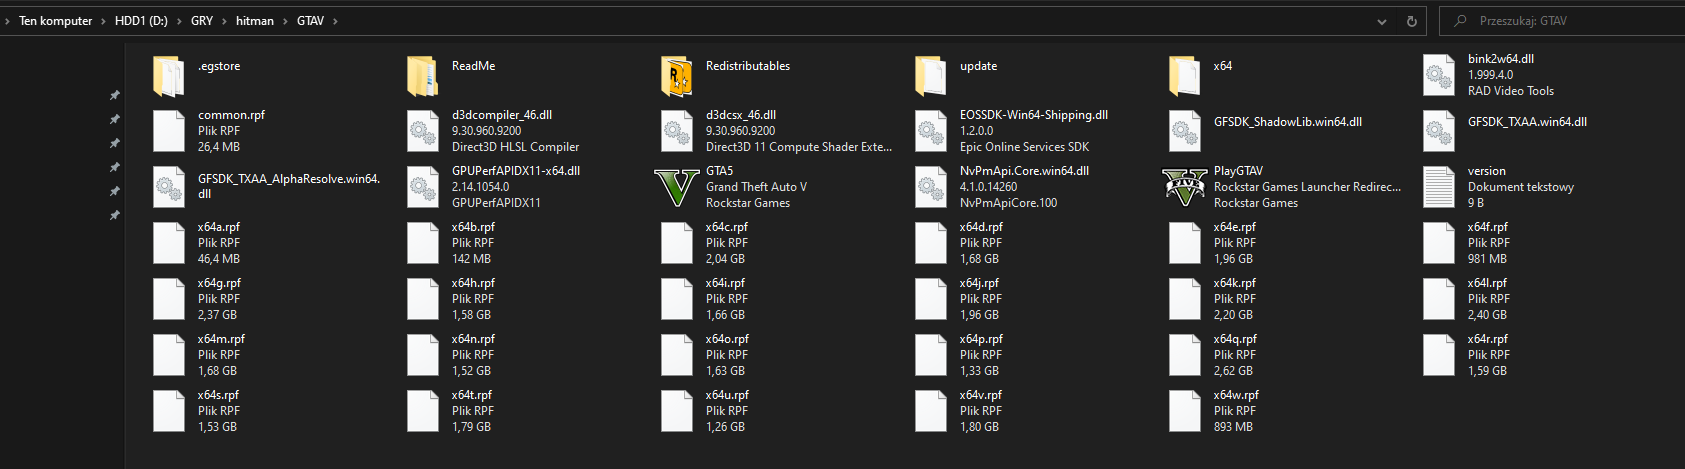Select the x64s.rpf file name
The image size is (1685, 469).
click(x=218, y=395)
